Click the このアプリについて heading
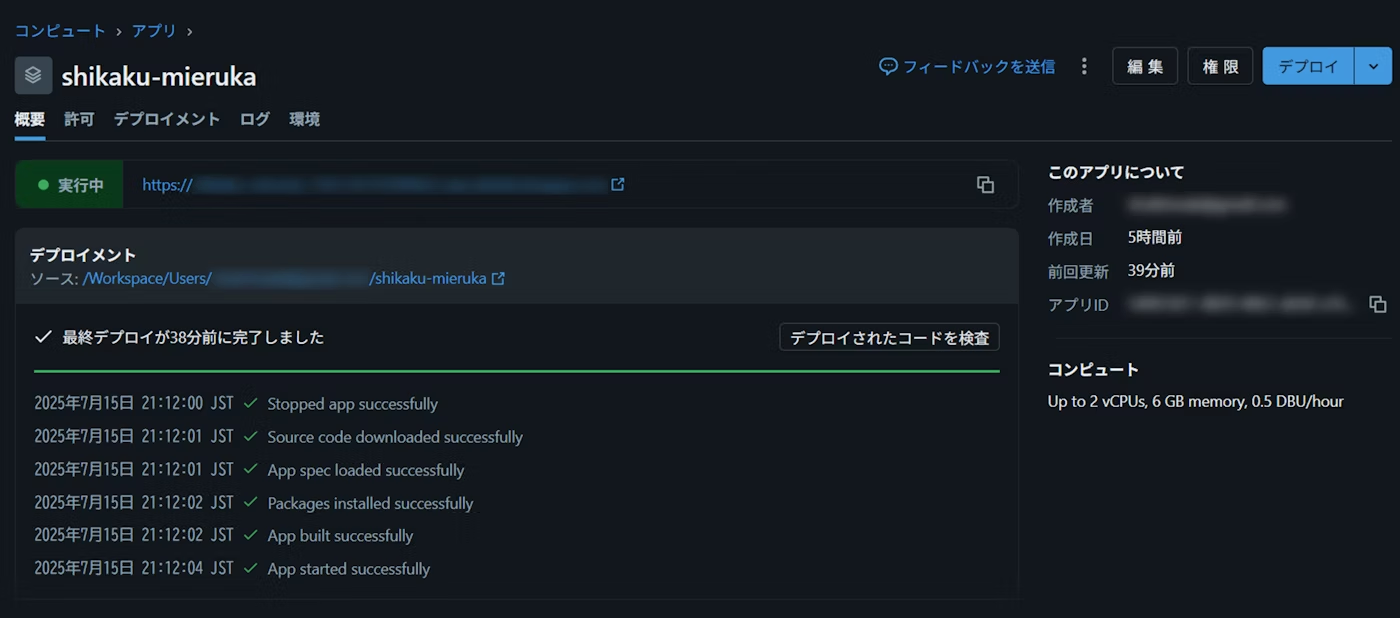 [x=1116, y=172]
